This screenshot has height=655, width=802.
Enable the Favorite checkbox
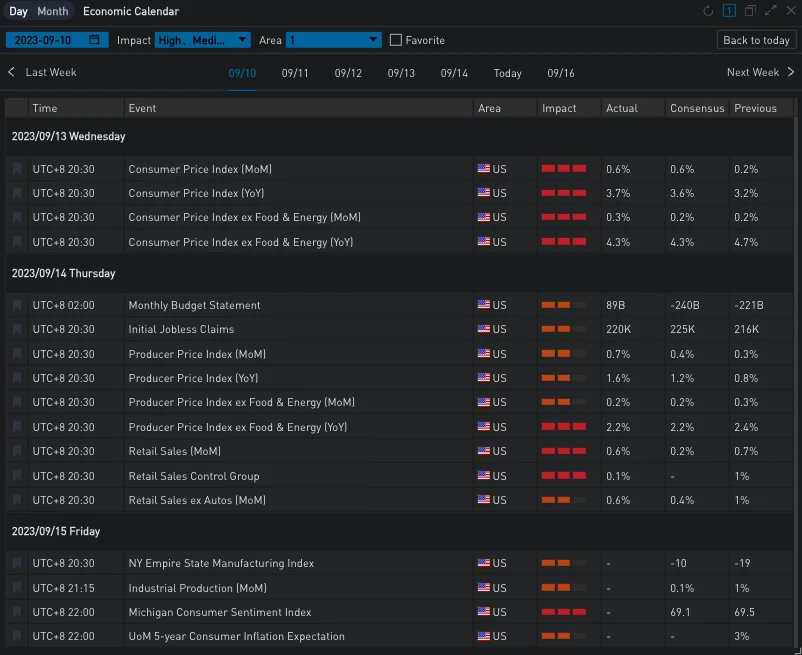[x=395, y=40]
